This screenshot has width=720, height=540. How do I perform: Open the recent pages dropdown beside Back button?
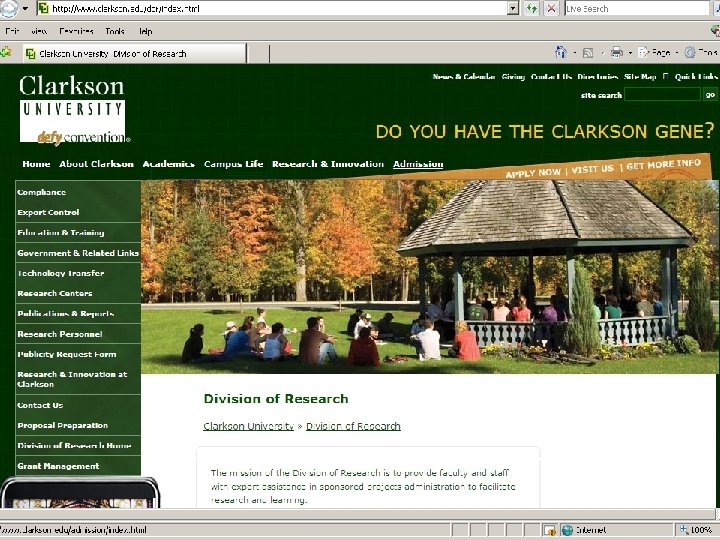[x=25, y=8]
